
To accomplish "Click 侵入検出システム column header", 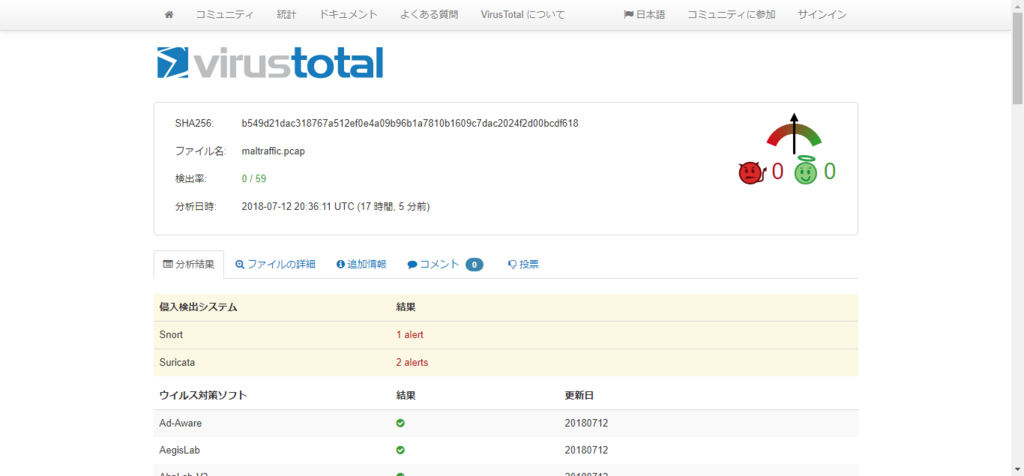I will click(x=199, y=307).
